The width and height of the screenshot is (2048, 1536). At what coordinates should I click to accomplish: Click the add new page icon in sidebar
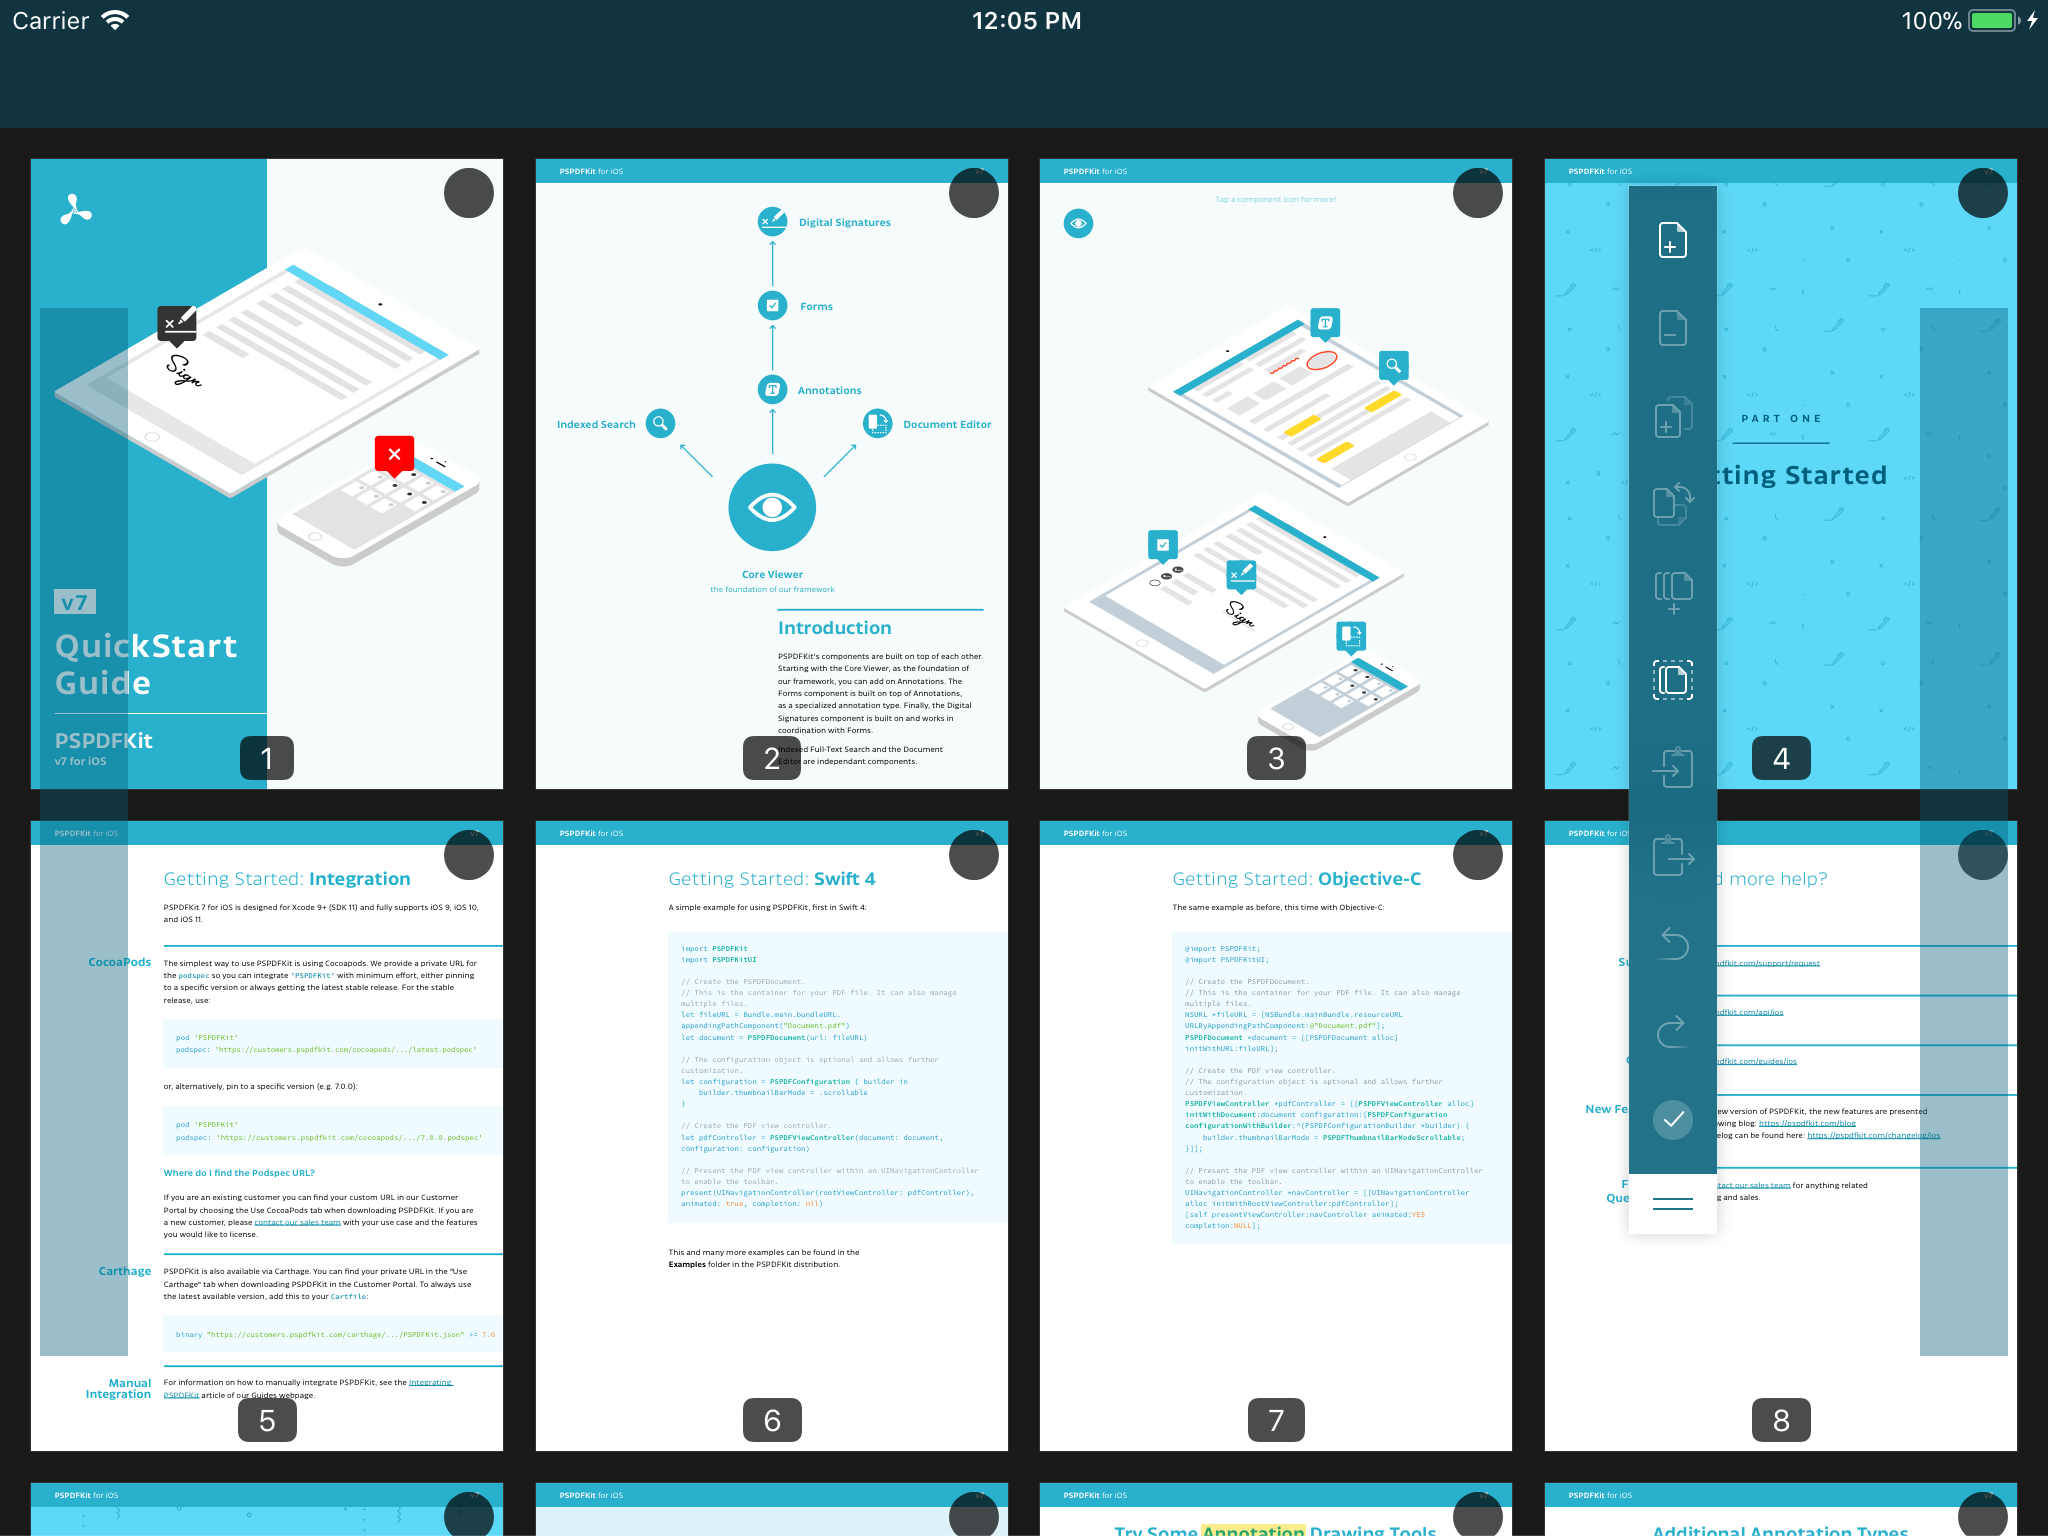[x=1671, y=244]
